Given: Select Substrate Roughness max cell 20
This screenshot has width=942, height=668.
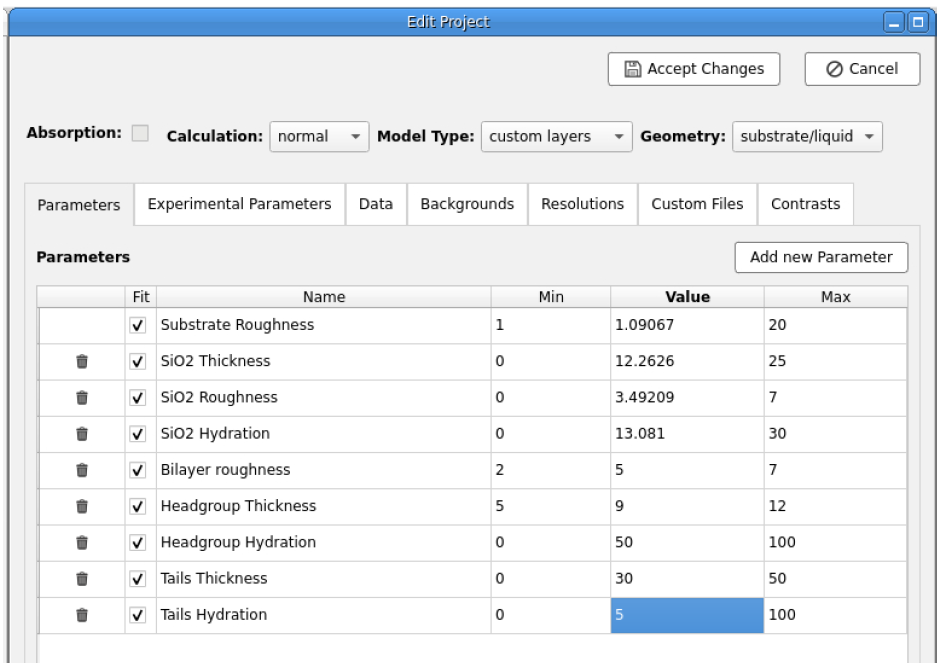Looking at the screenshot, I should [x=836, y=326].
